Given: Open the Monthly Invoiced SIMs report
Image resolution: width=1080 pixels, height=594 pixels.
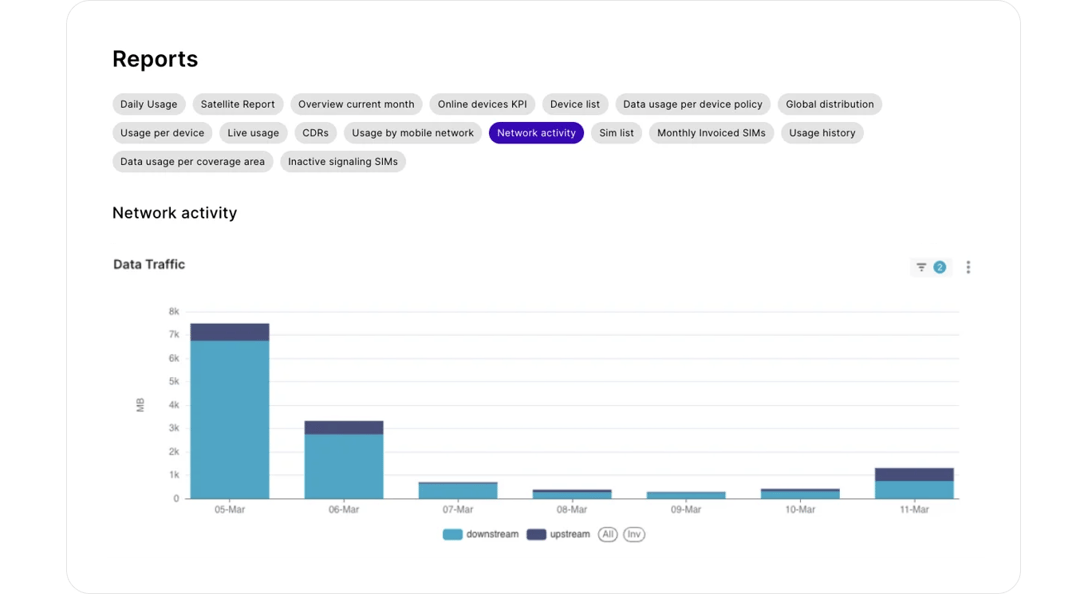Looking at the screenshot, I should click(711, 133).
